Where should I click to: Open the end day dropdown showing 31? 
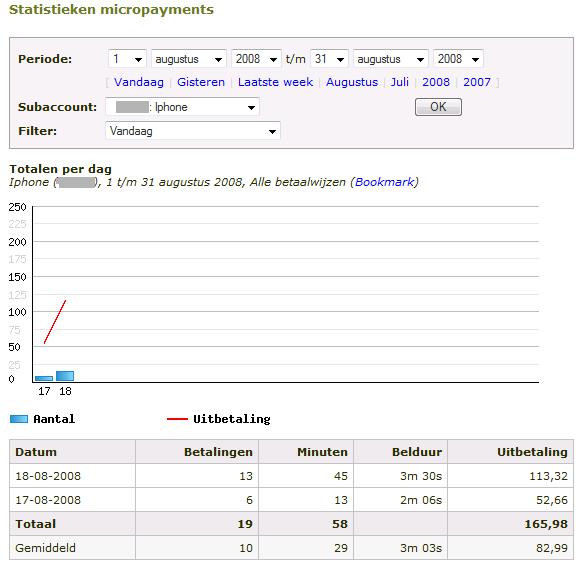[x=329, y=59]
